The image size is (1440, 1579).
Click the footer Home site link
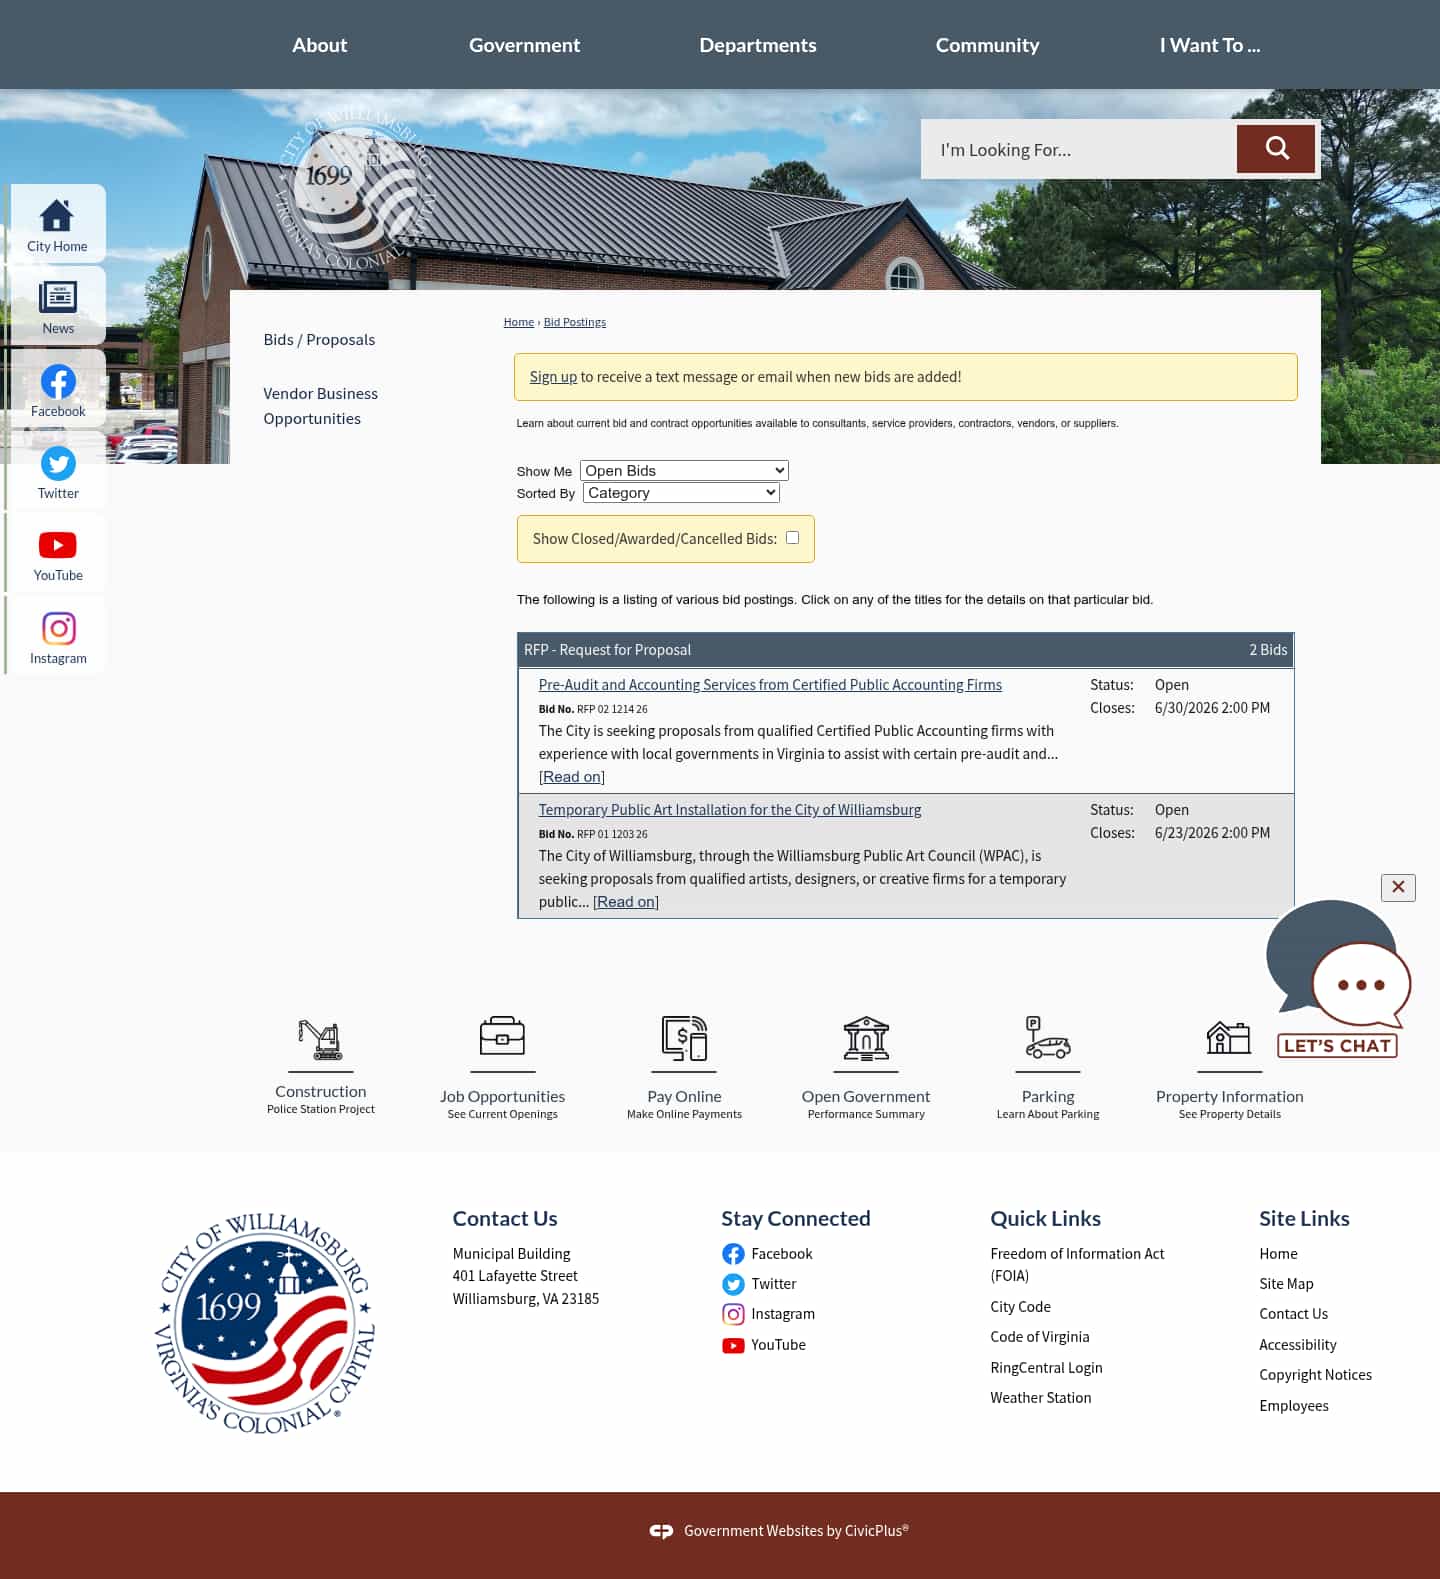(1278, 1254)
